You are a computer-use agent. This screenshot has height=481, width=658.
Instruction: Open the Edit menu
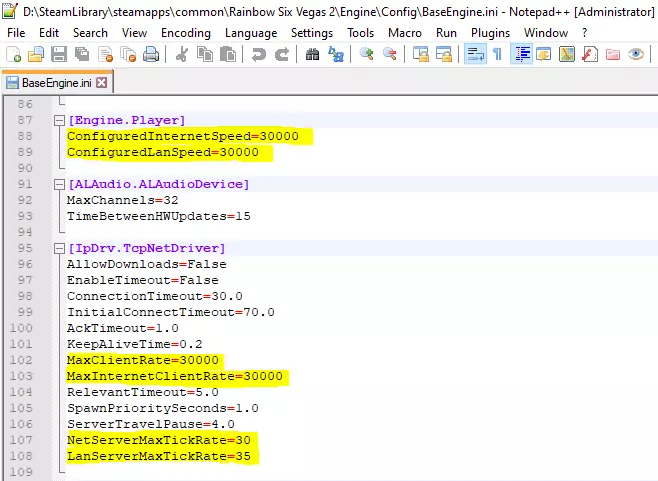click(49, 33)
